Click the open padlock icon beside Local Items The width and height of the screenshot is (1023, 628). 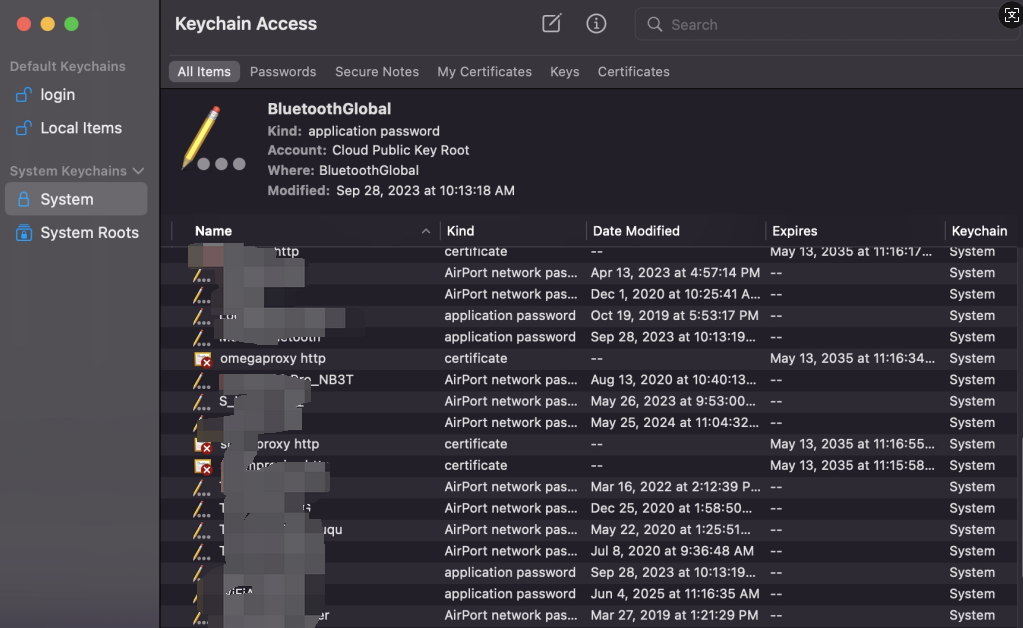[x=23, y=128]
